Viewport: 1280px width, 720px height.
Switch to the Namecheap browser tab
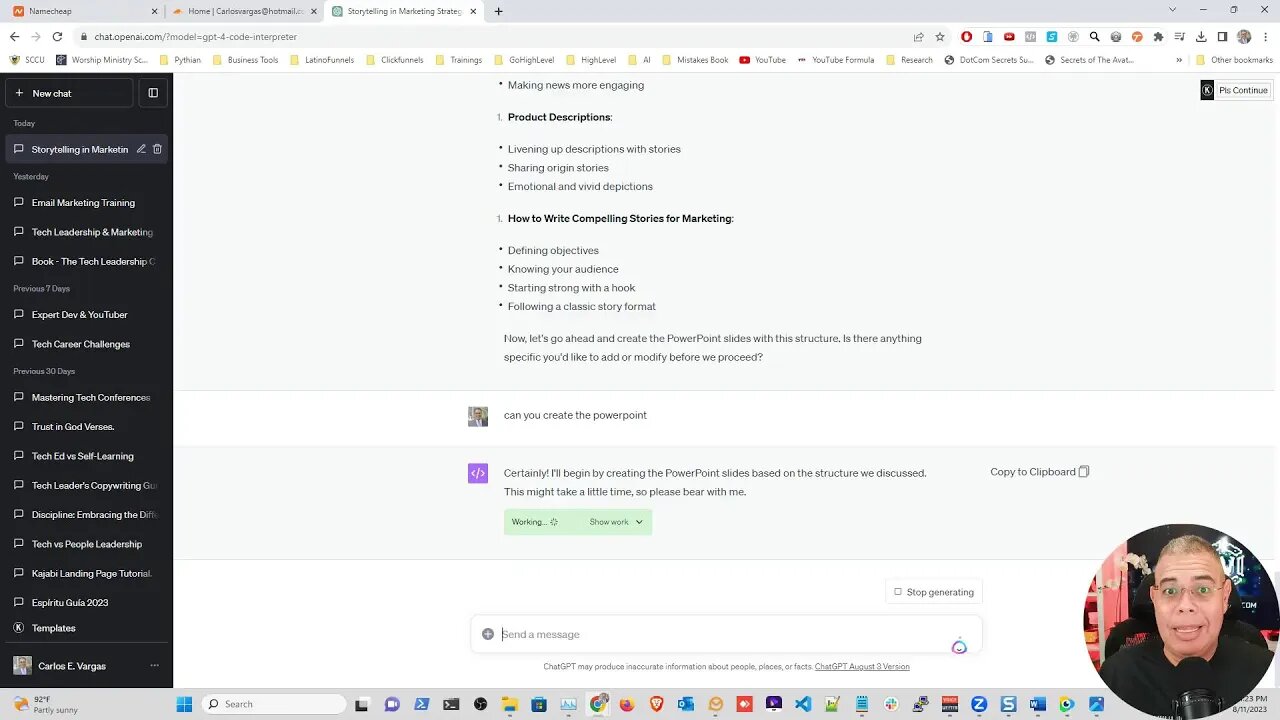[84, 11]
